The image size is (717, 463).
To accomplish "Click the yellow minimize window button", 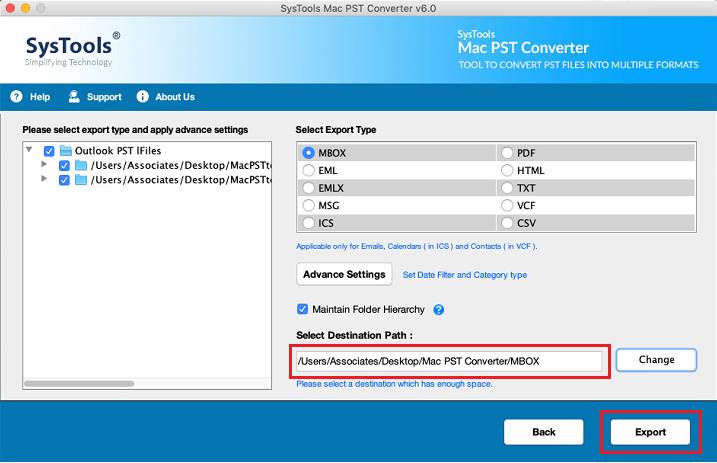I will coord(26,8).
